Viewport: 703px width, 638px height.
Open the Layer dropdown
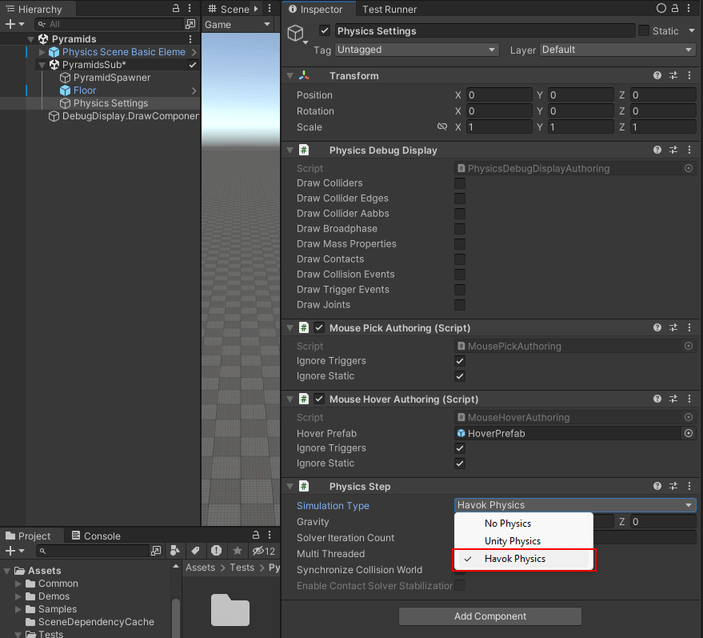(x=618, y=50)
